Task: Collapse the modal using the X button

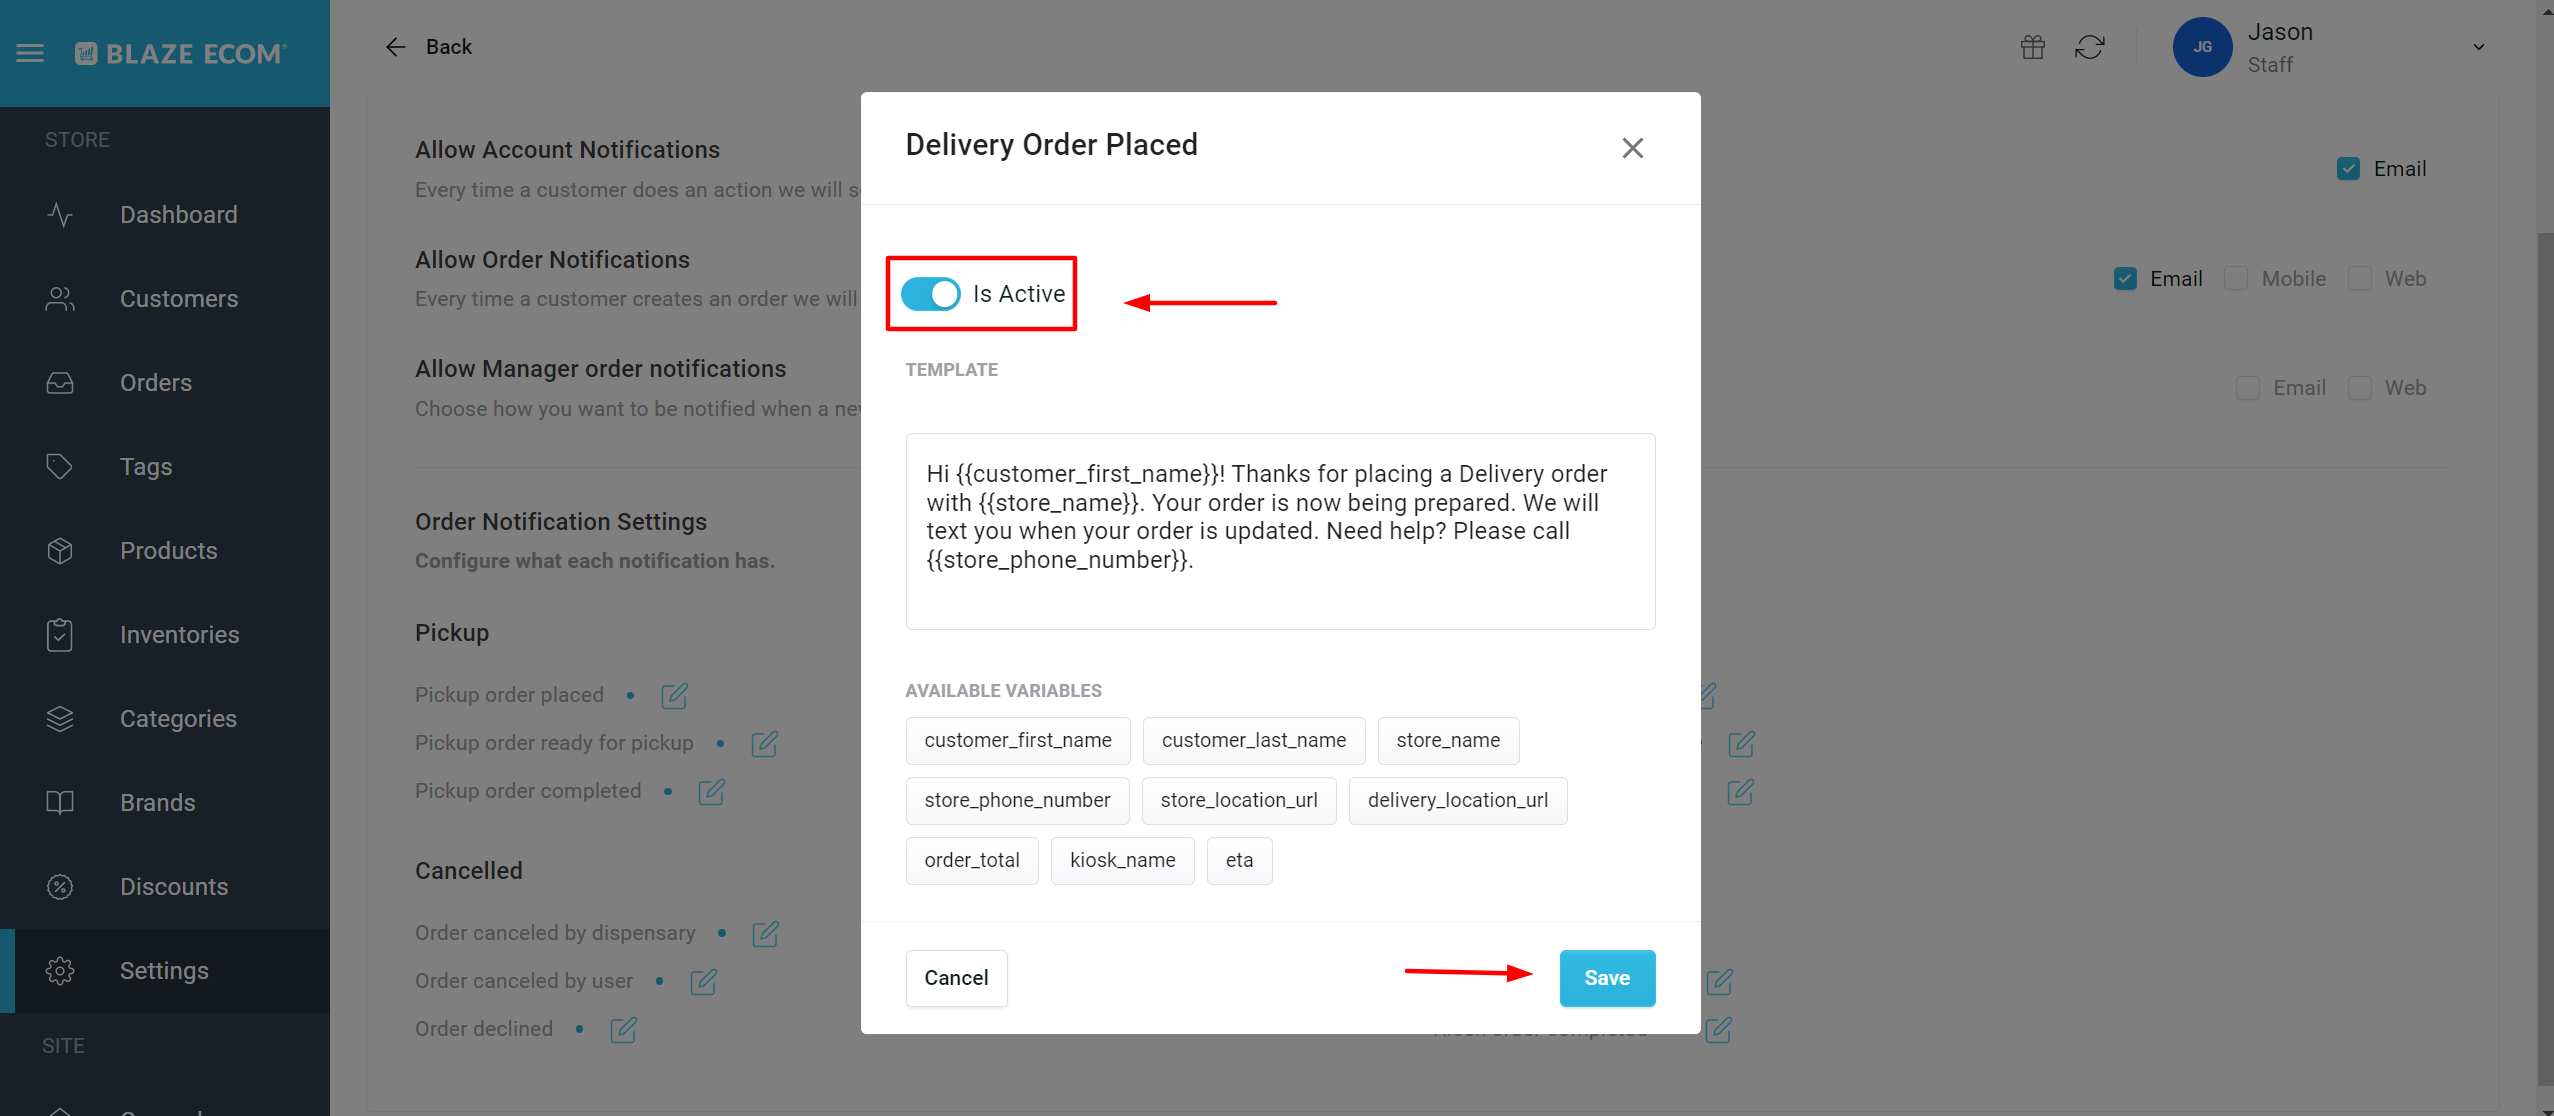Action: coord(1632,147)
